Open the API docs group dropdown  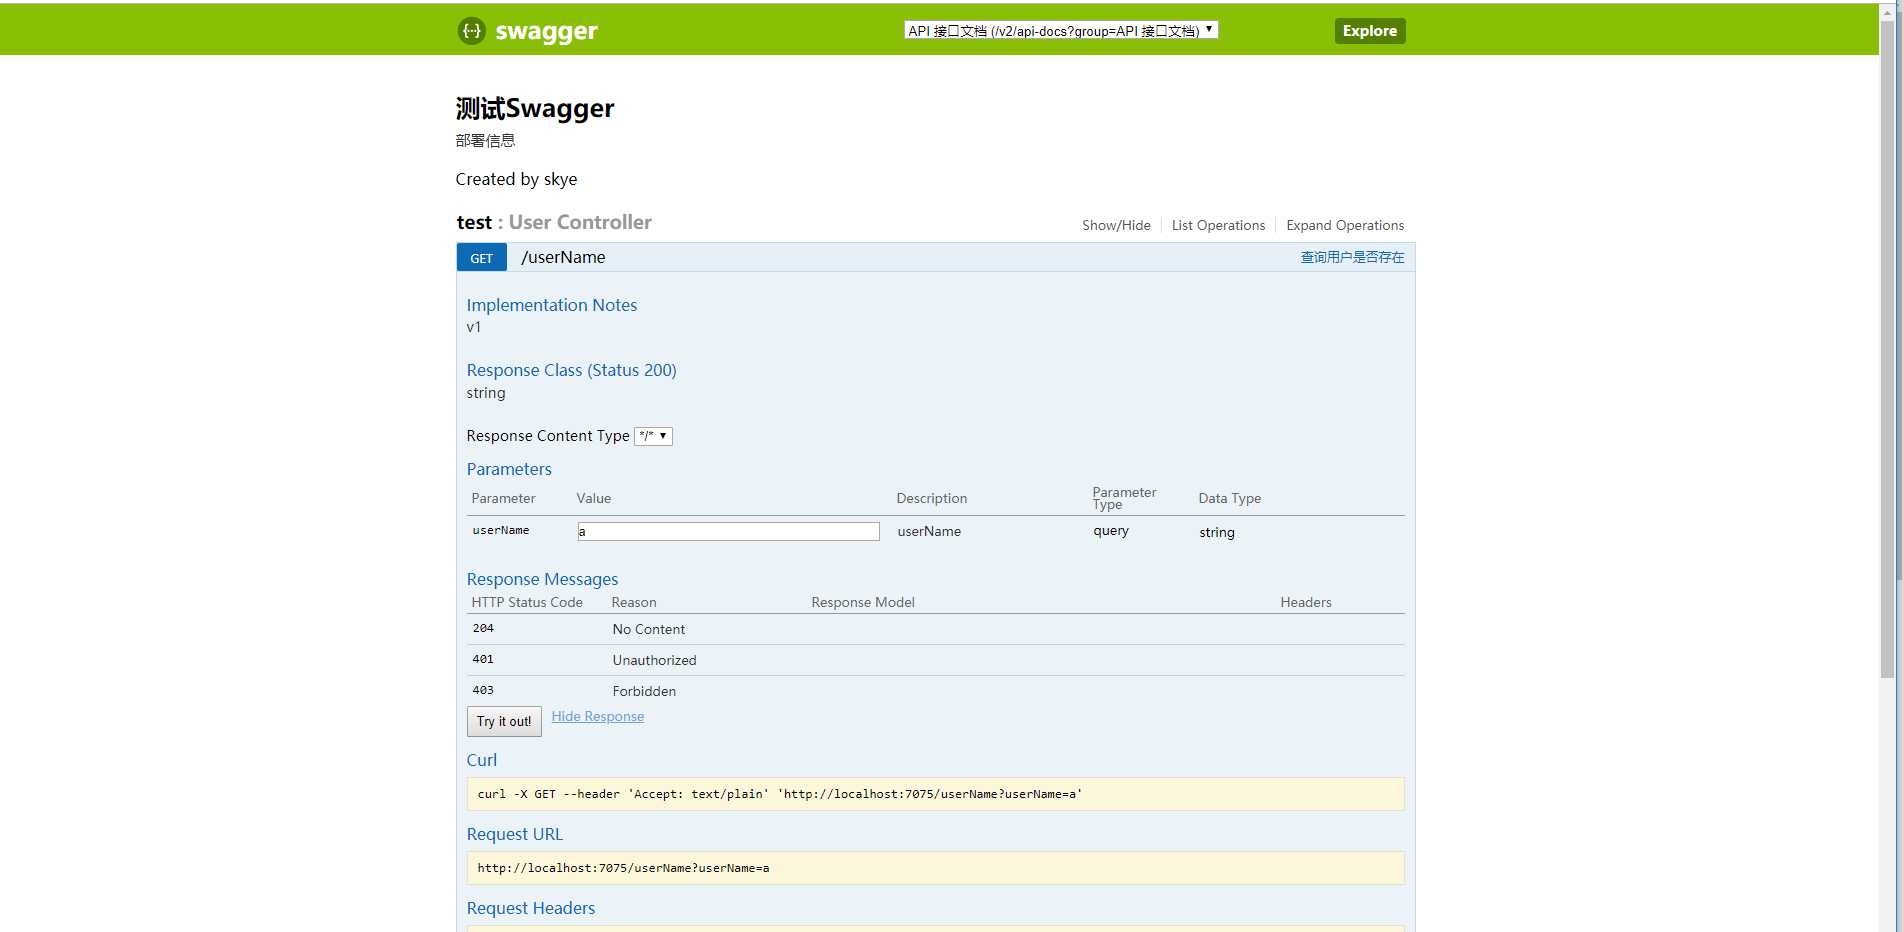click(x=1061, y=30)
